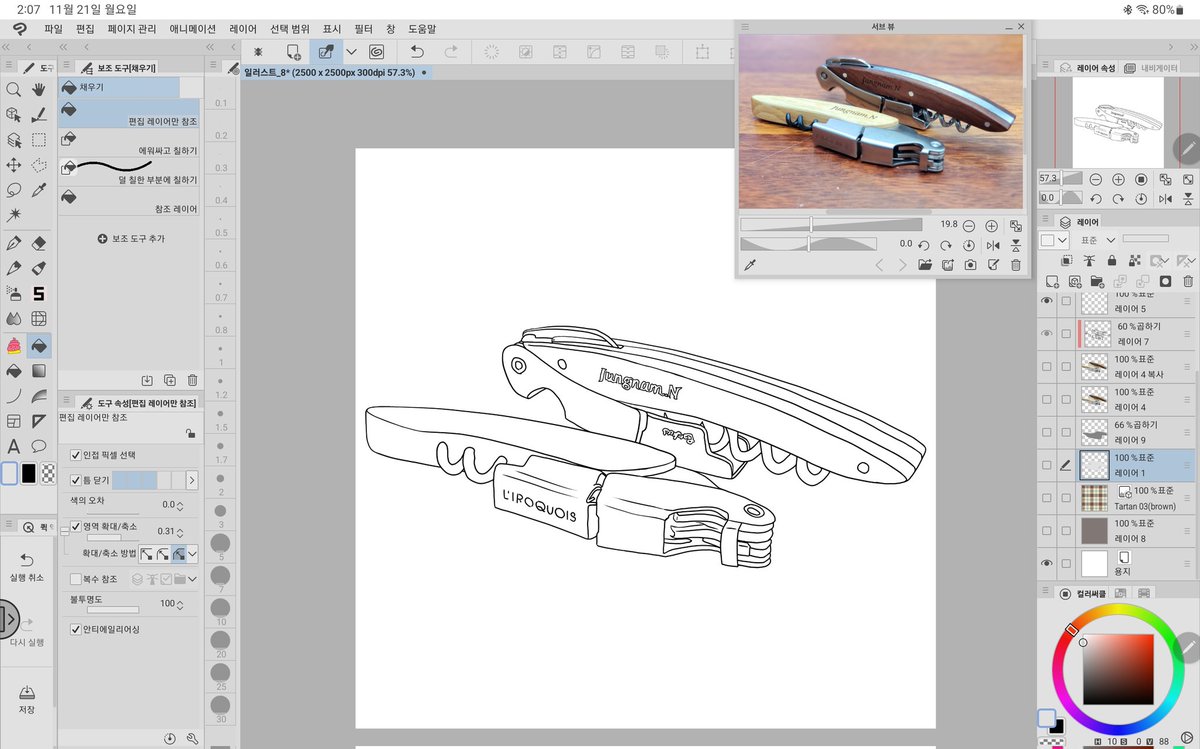
Task: Toggle 안티에일리어싱 checkbox
Action: click(x=76, y=629)
